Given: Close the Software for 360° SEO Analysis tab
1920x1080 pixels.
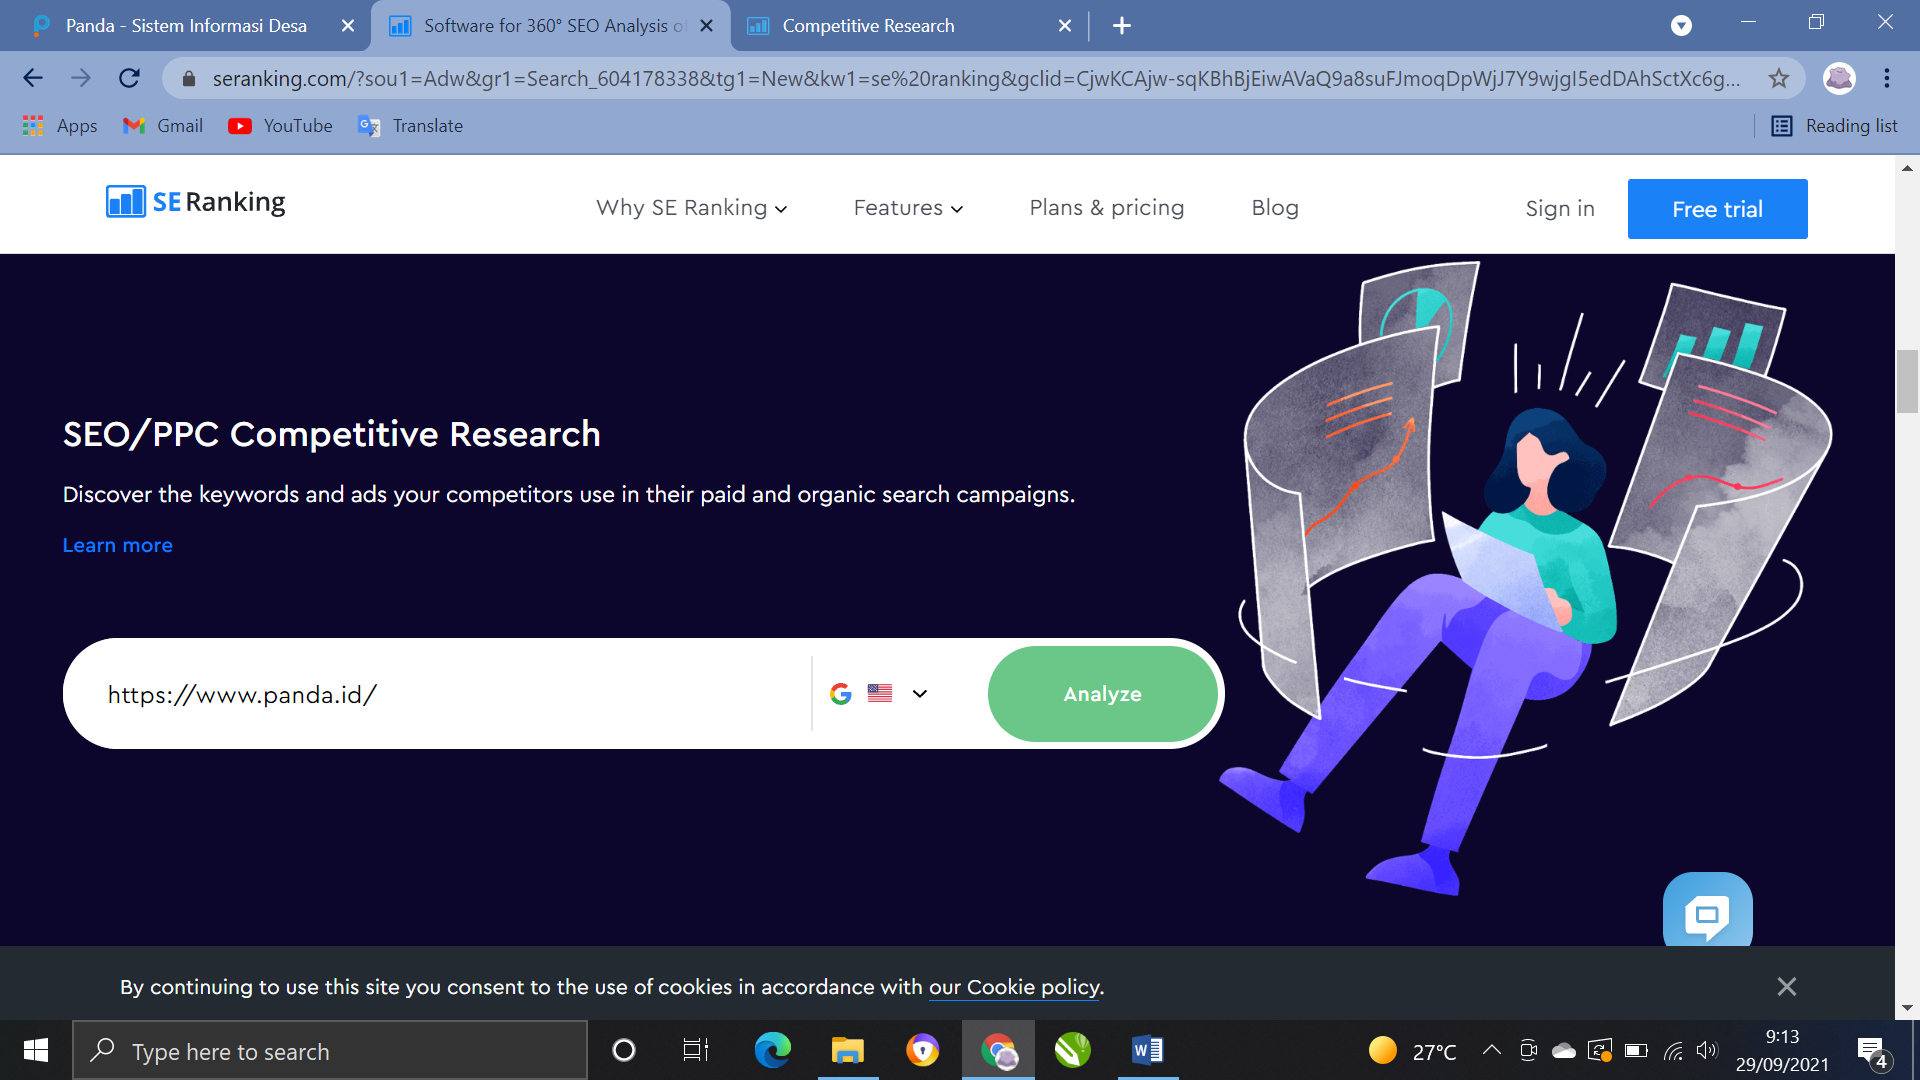Looking at the screenshot, I should tap(707, 26).
